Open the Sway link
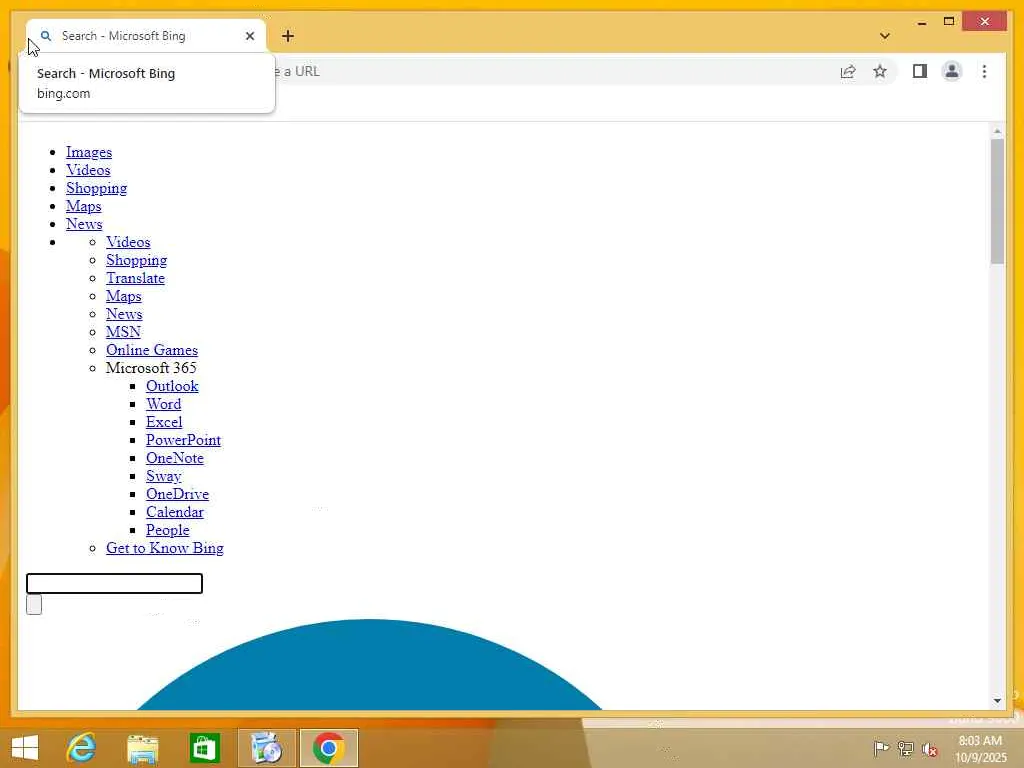The image size is (1024, 768). (x=163, y=476)
